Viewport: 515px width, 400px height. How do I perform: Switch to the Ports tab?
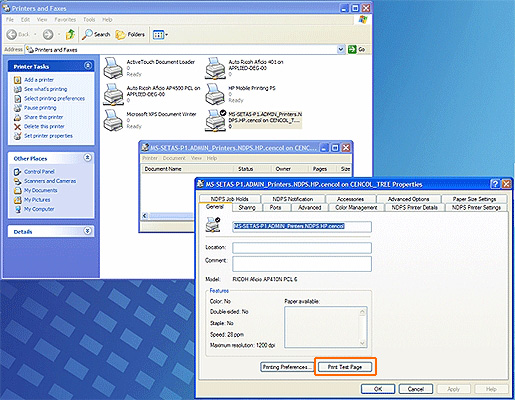point(275,207)
